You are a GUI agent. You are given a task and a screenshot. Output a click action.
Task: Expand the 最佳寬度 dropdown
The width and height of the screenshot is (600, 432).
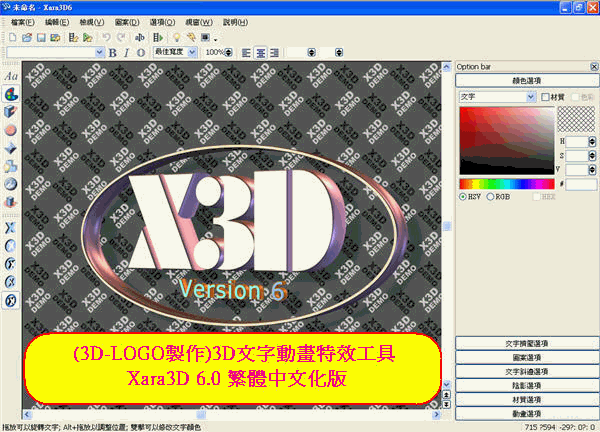193,52
